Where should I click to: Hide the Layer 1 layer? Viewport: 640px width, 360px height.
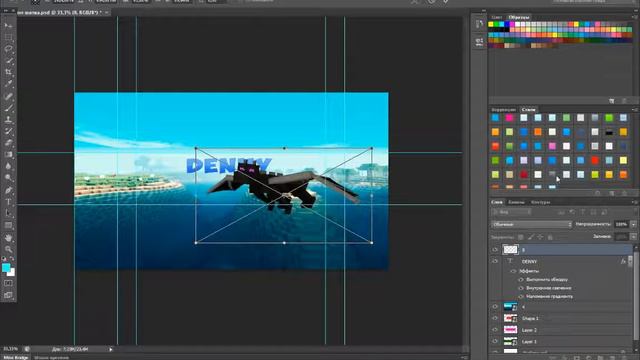coord(495,341)
